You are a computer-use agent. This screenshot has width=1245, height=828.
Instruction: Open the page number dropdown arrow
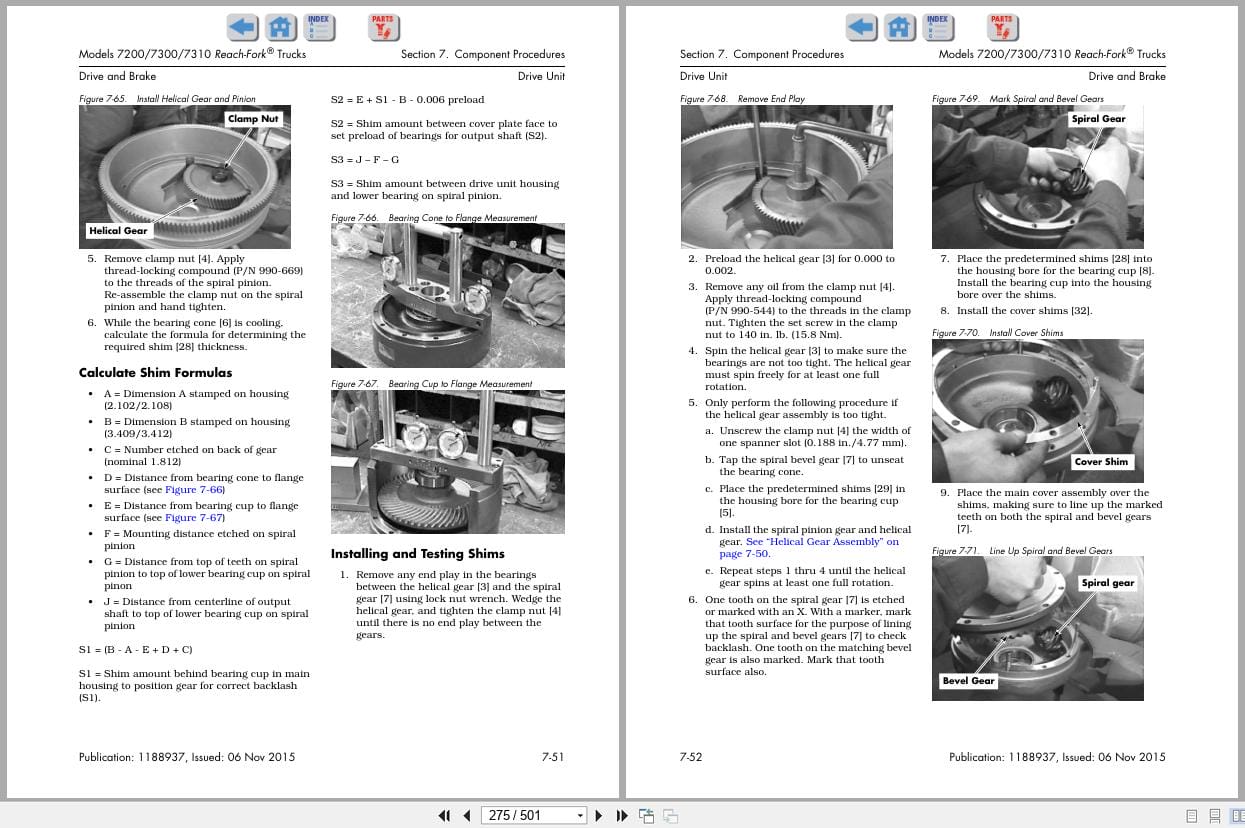click(x=580, y=816)
